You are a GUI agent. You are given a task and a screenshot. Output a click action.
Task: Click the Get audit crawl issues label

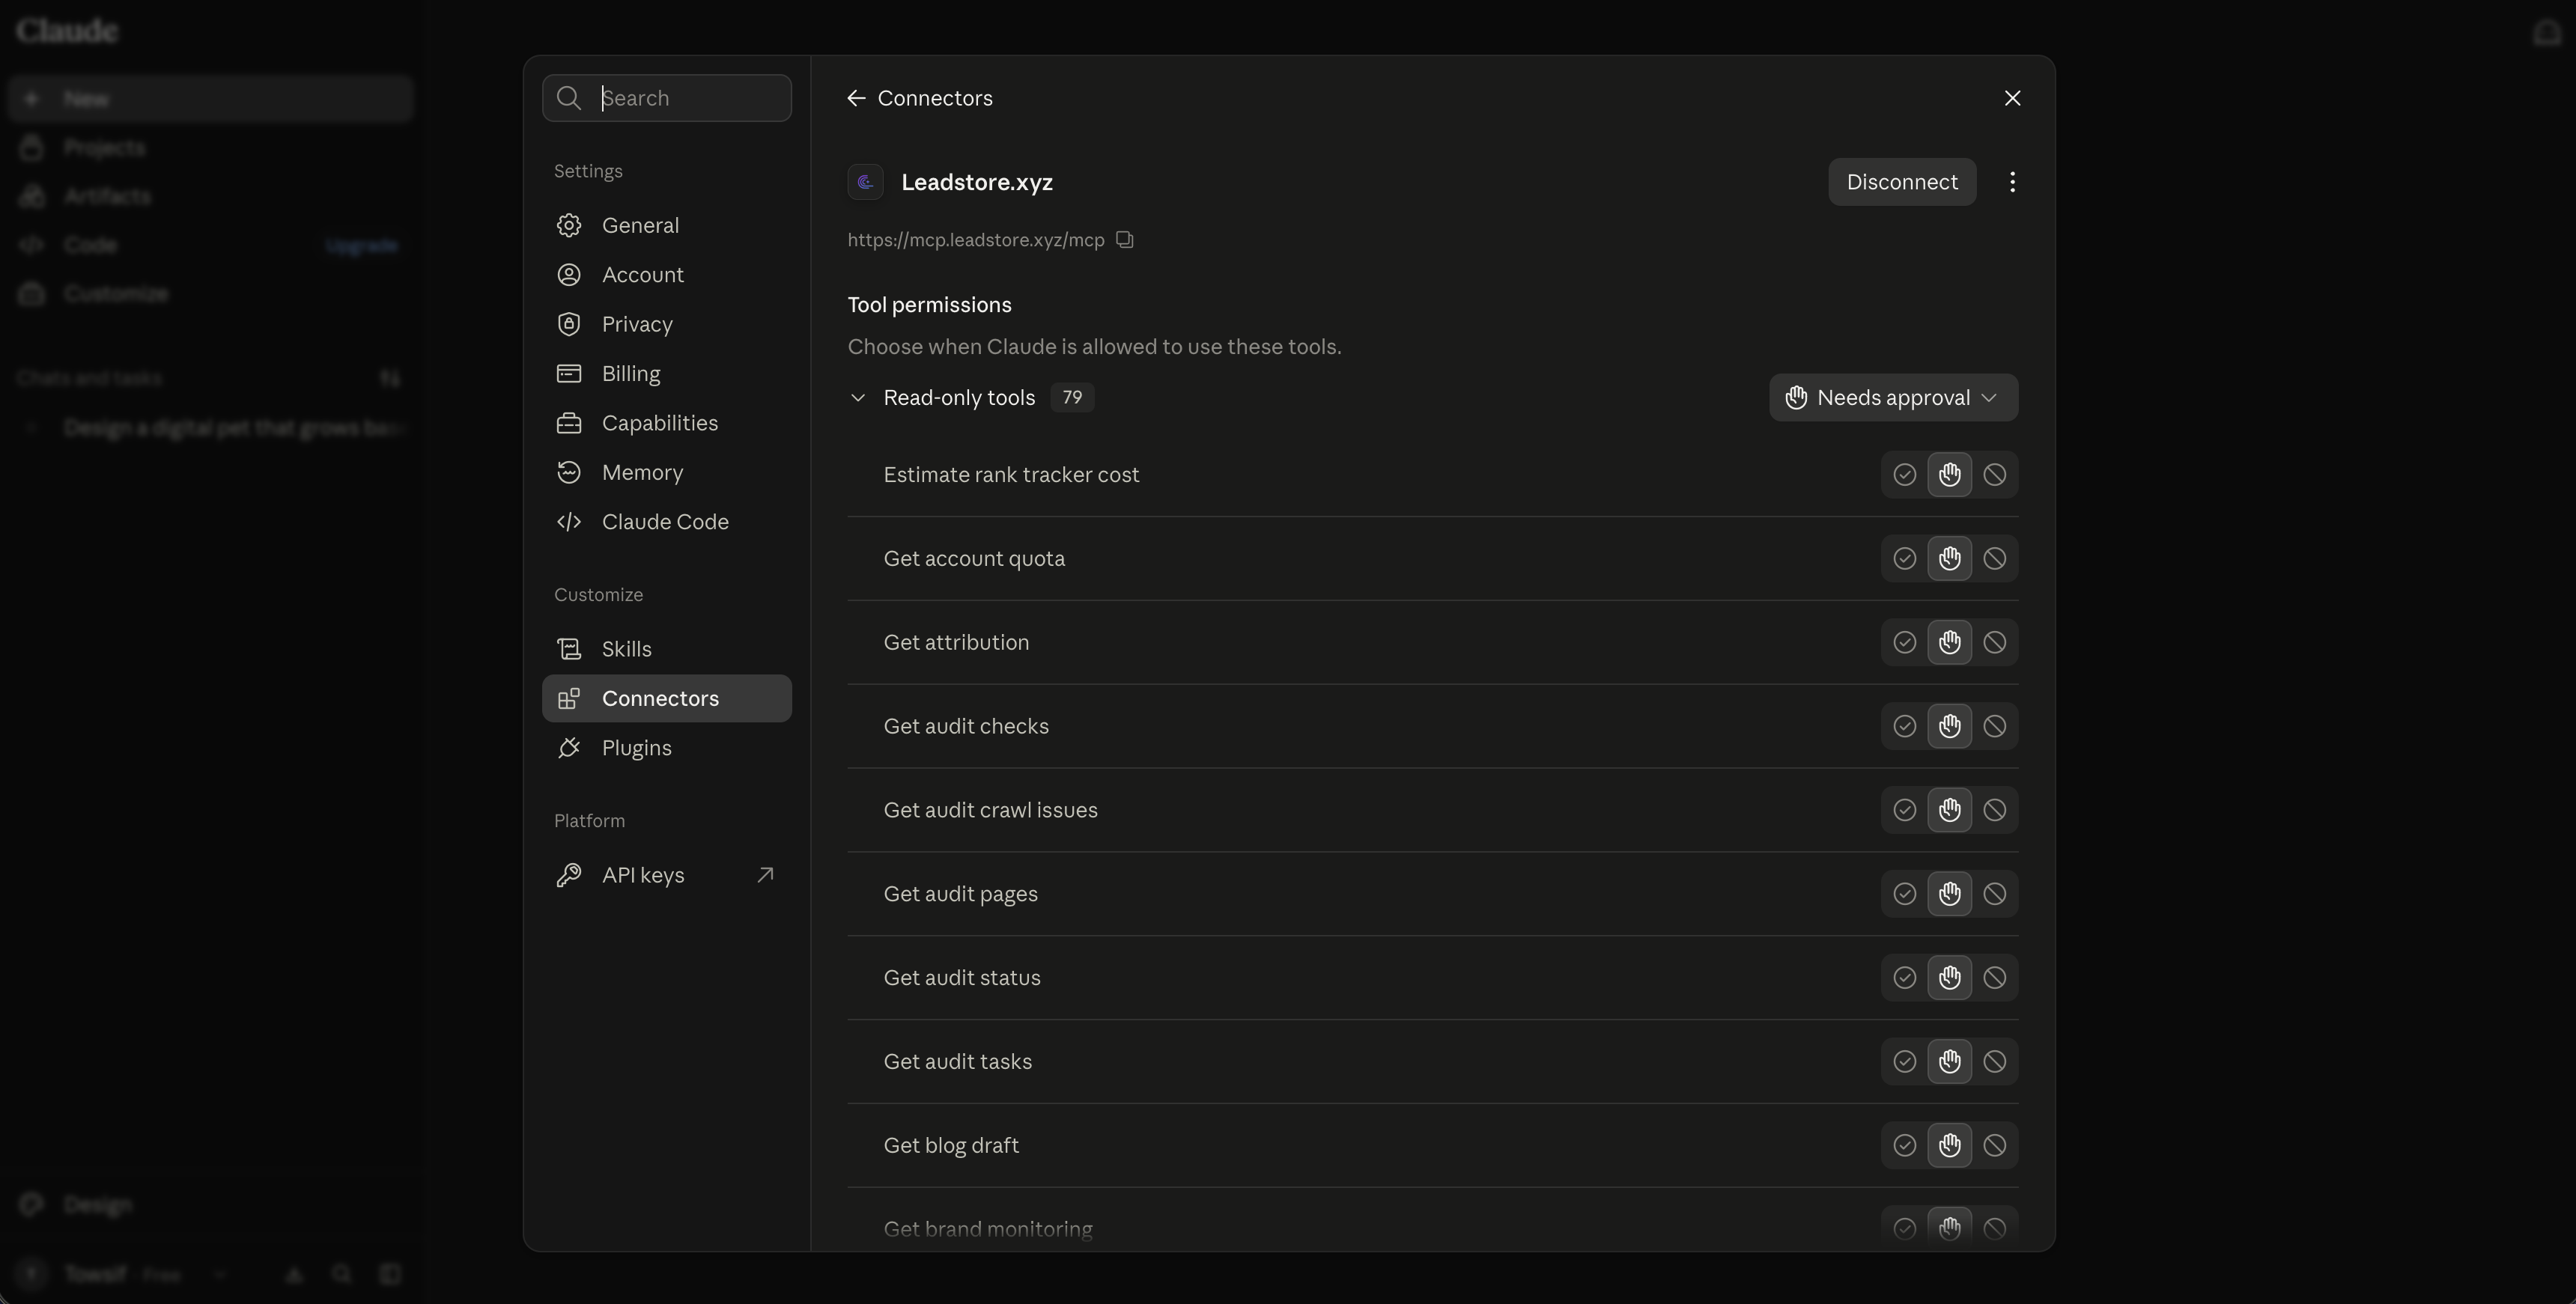tap(990, 810)
